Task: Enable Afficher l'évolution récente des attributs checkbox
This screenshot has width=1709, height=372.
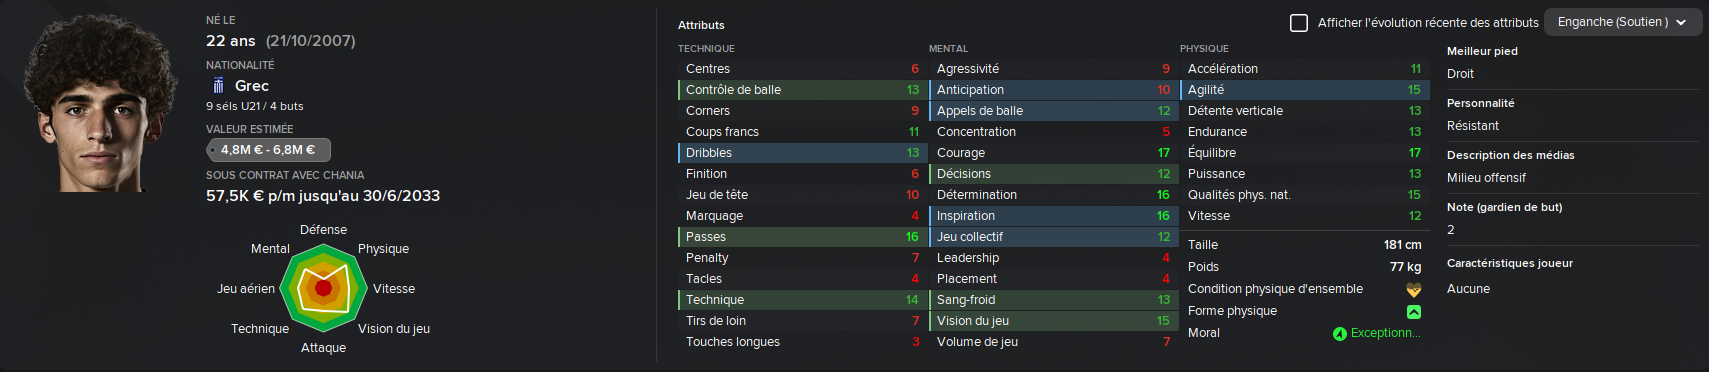Action: point(1299,22)
